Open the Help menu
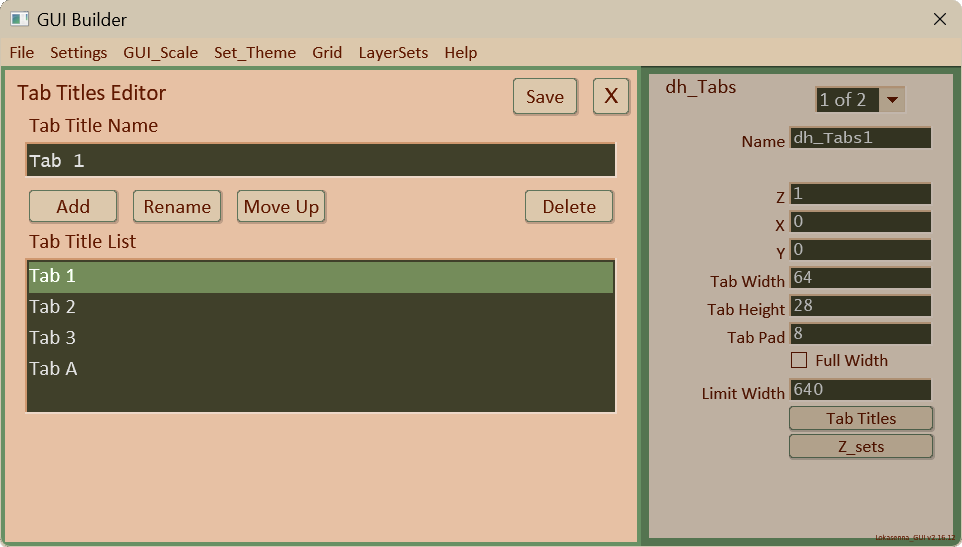 click(461, 53)
